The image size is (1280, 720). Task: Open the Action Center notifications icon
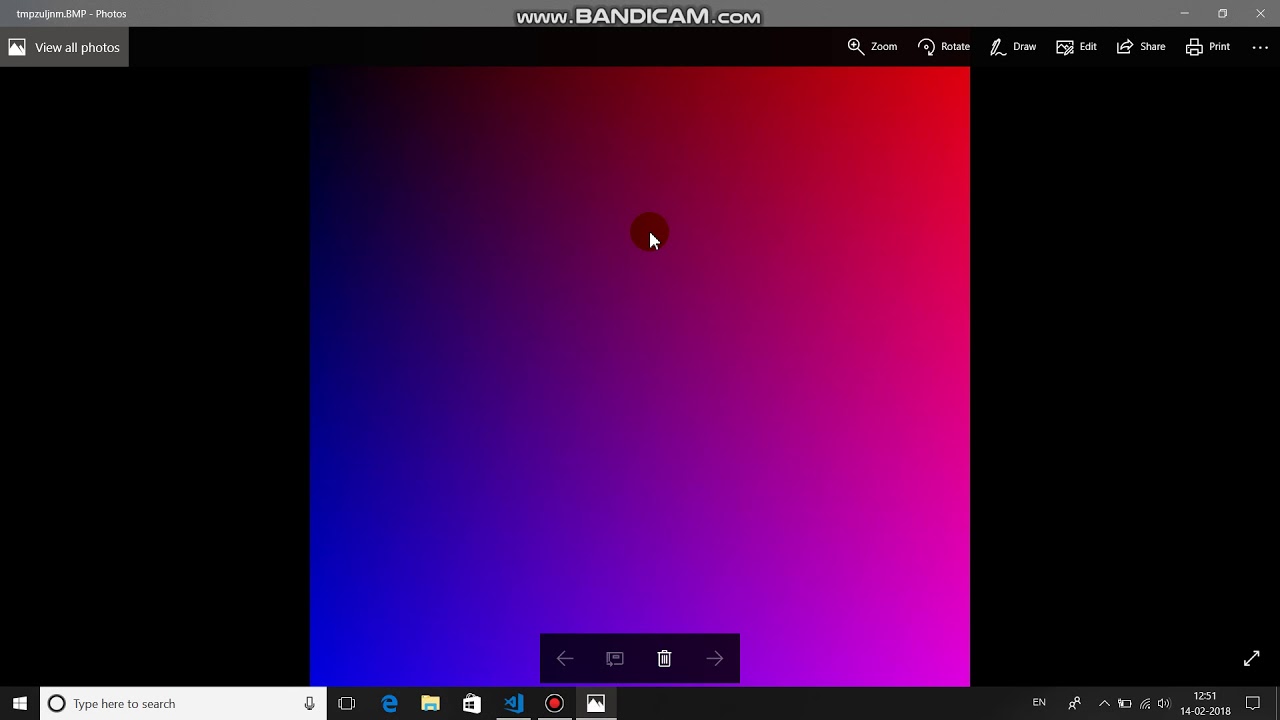point(1252,703)
